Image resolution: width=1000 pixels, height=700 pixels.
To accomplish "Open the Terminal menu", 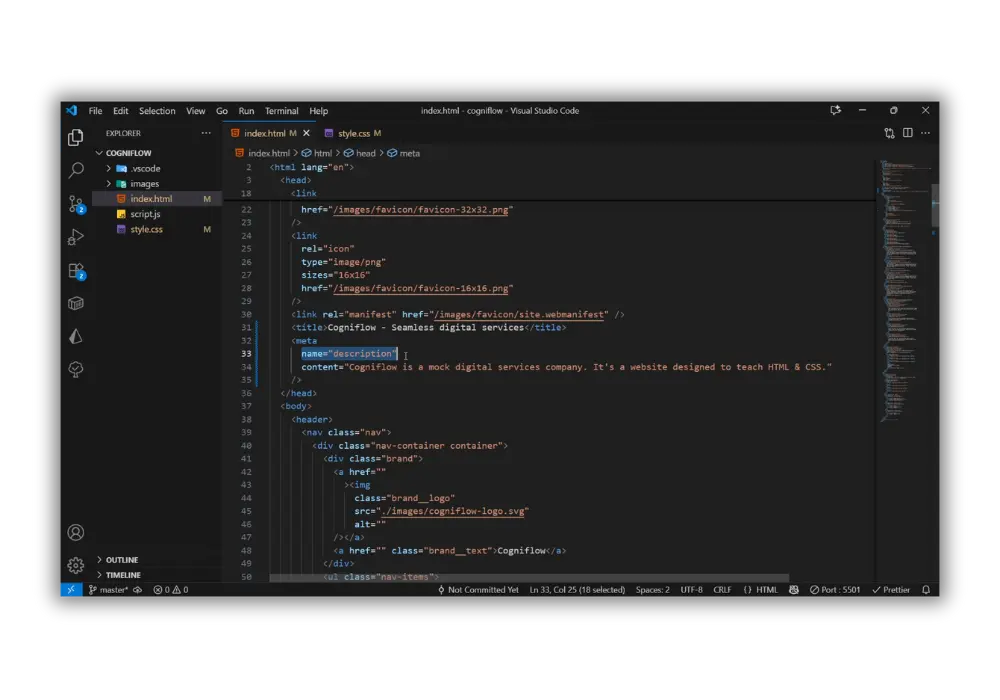I will 282,111.
